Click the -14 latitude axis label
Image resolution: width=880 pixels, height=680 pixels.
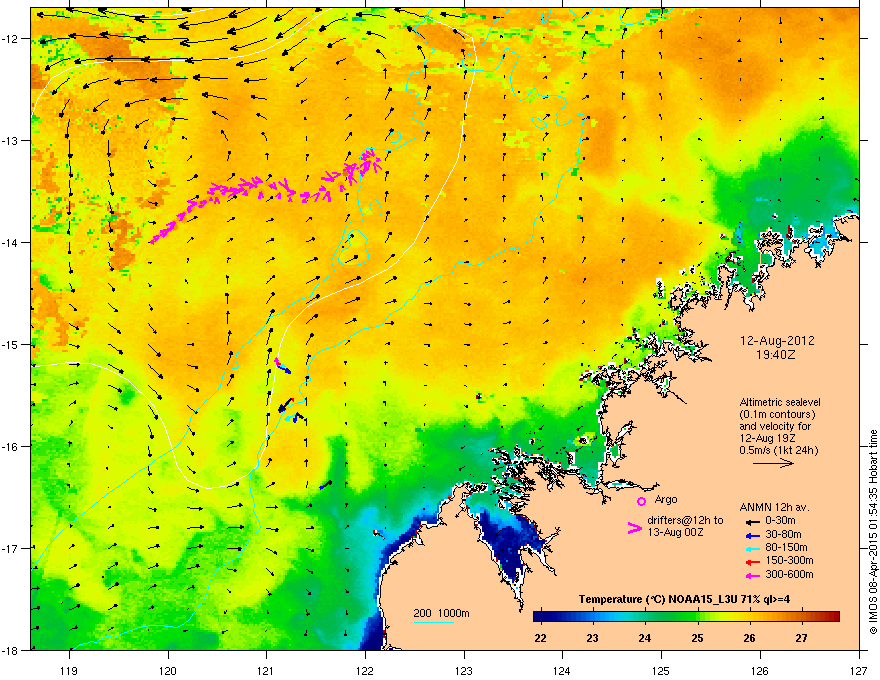tap(11, 242)
